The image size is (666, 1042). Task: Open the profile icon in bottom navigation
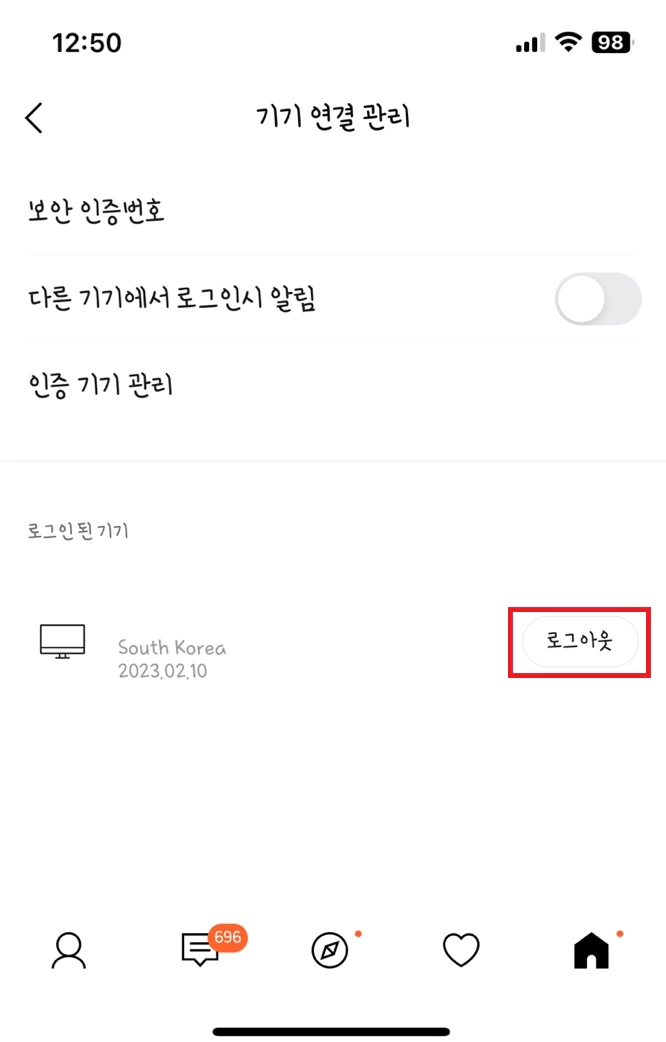[x=66, y=950]
